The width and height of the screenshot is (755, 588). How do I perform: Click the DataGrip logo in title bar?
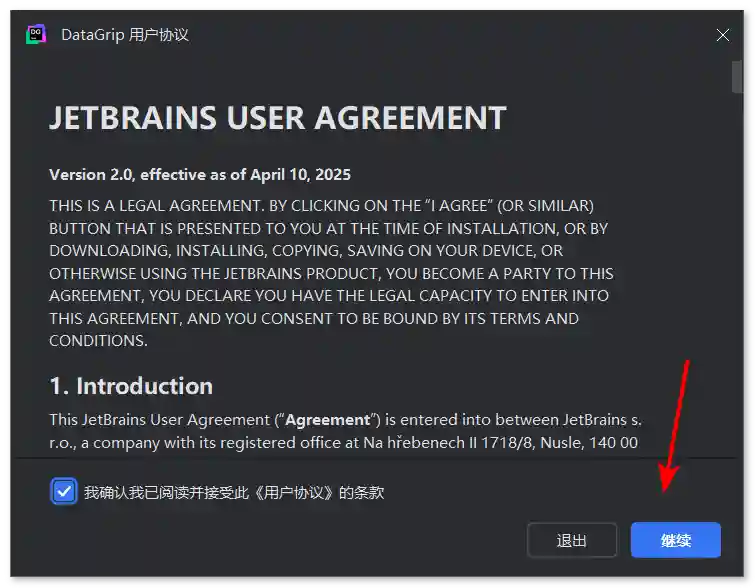tap(35, 35)
